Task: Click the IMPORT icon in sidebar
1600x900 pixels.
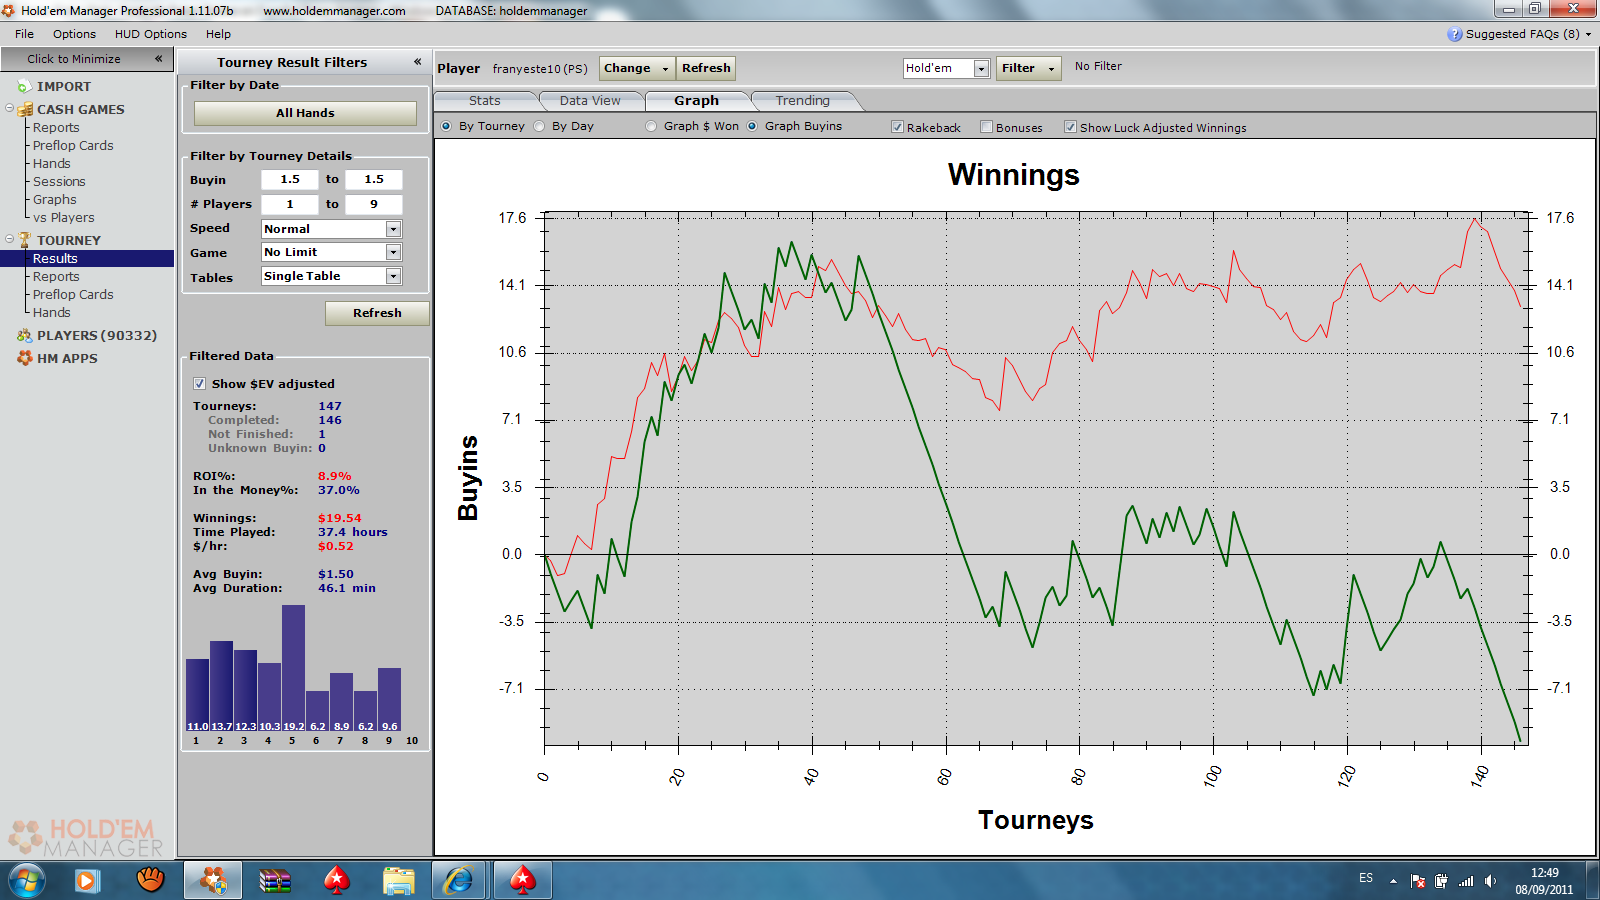Action: tap(24, 87)
